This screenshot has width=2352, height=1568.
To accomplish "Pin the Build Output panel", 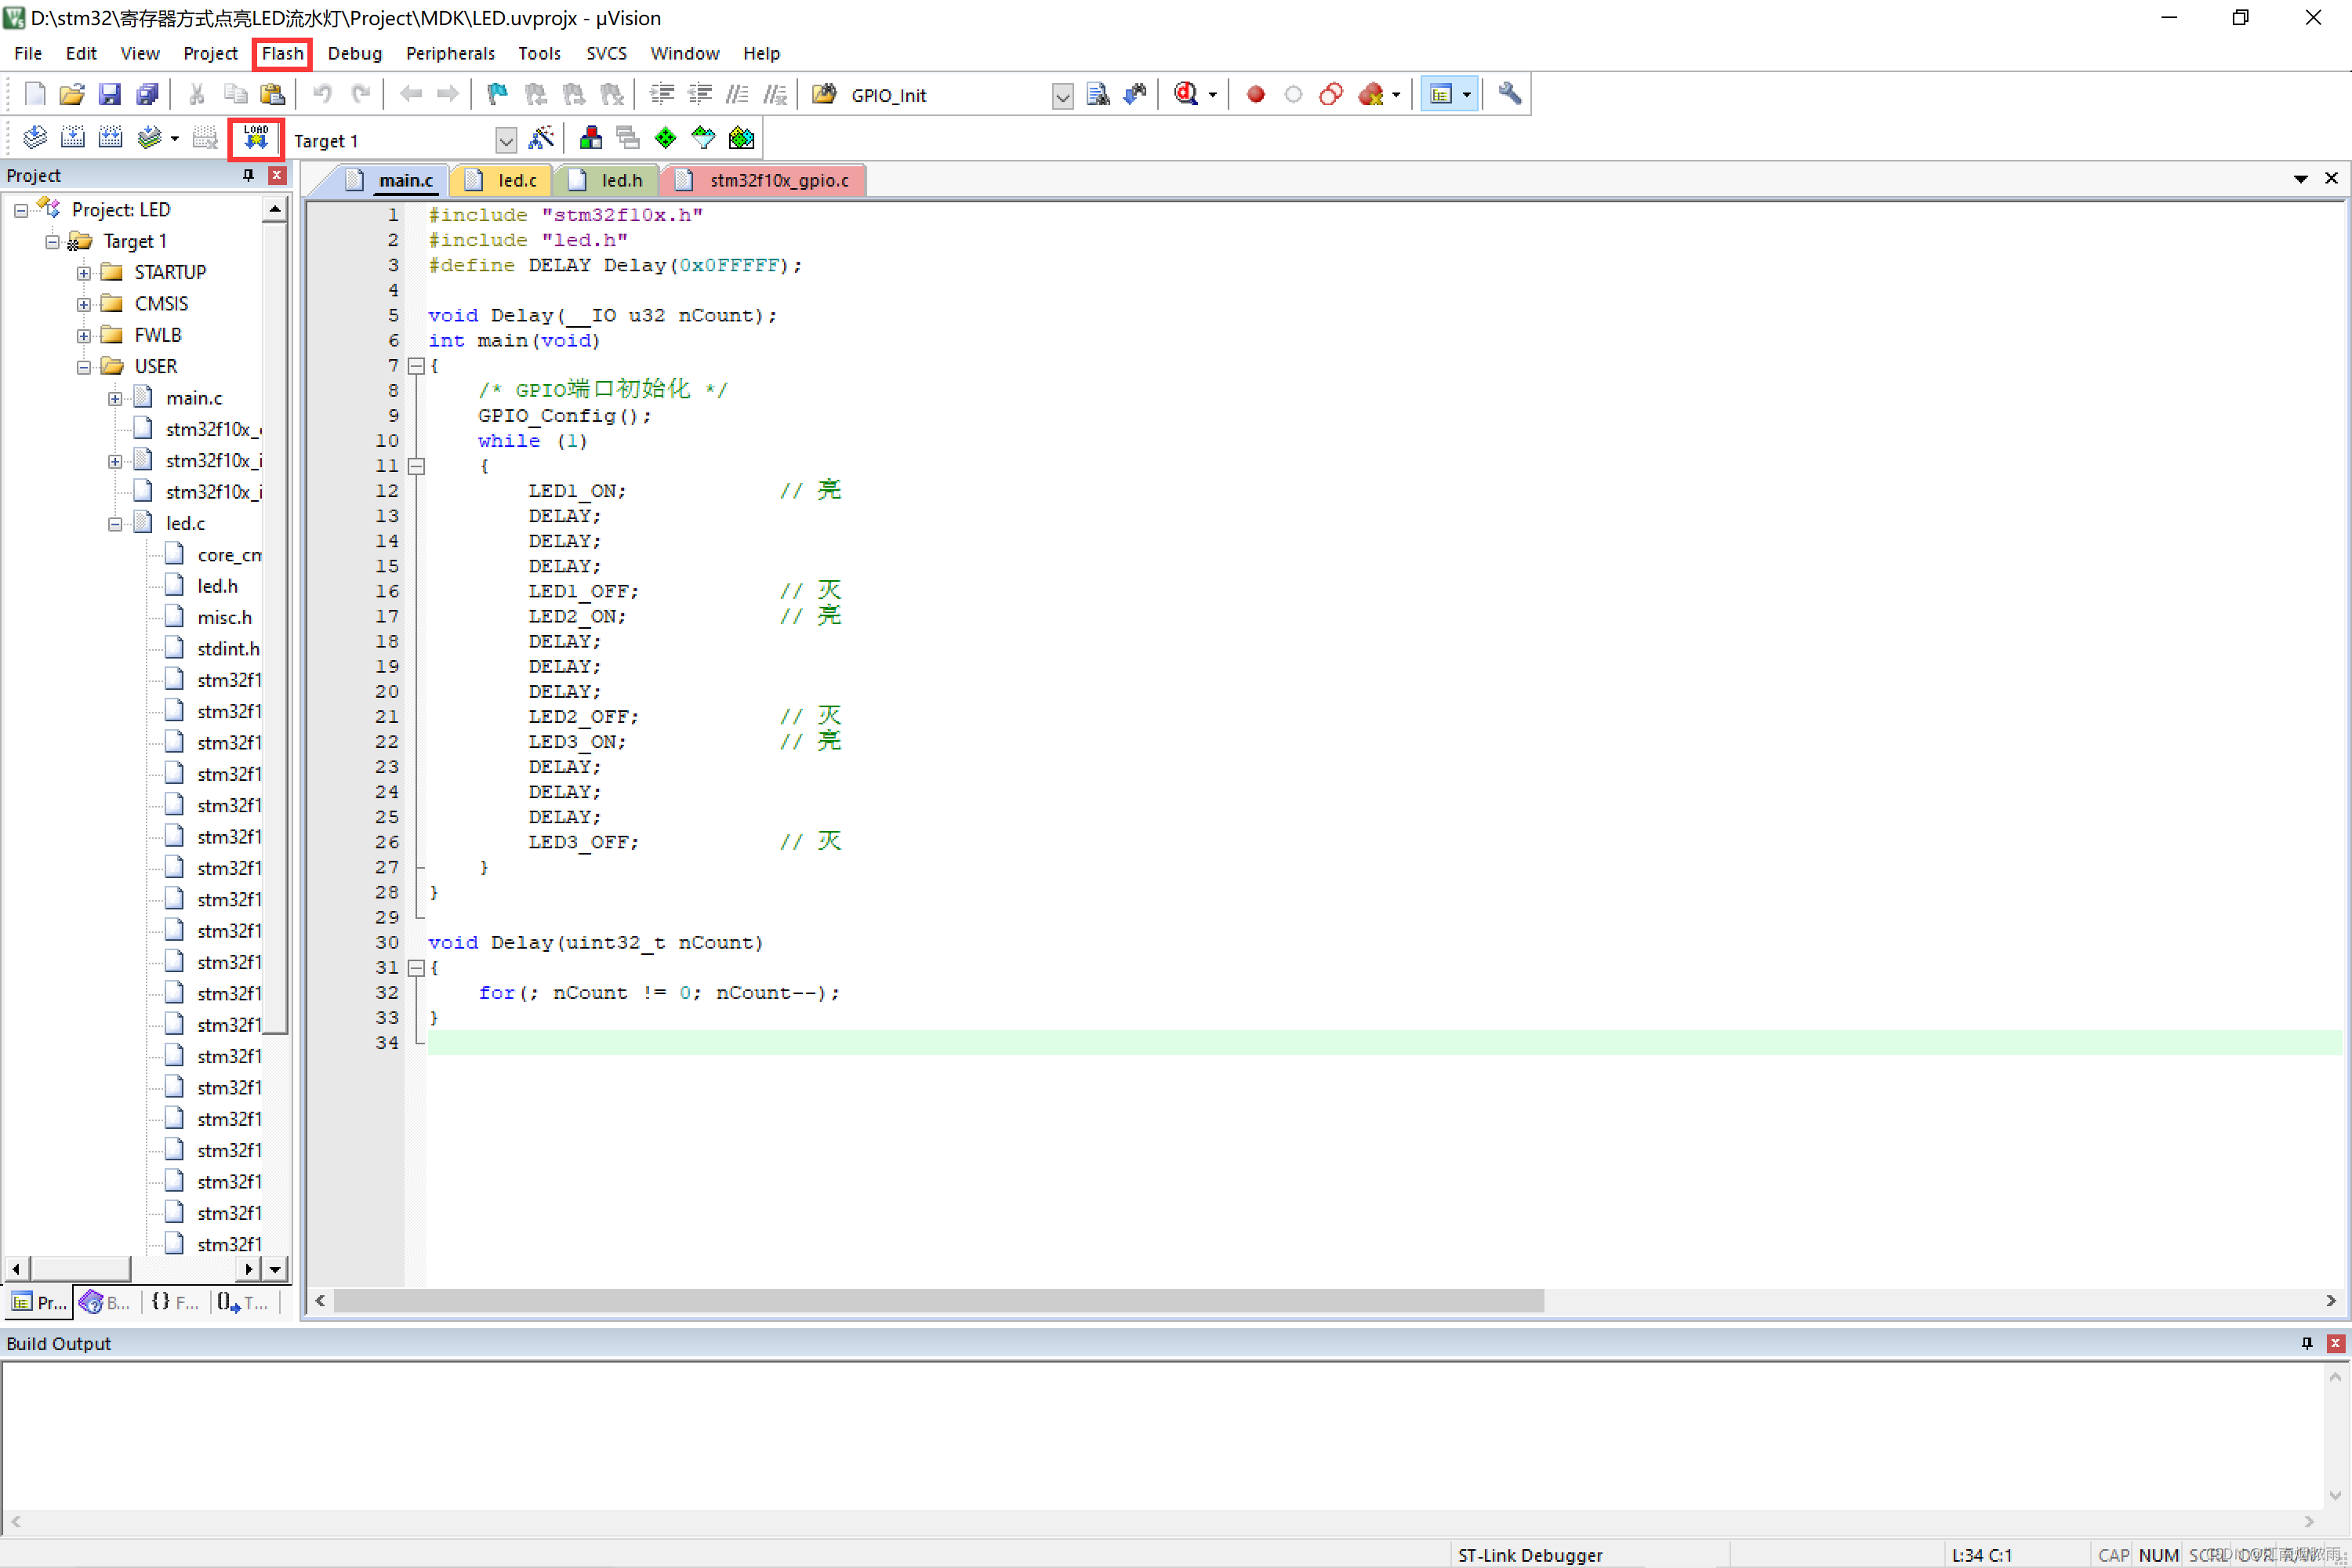I will pyautogui.click(x=2306, y=1343).
